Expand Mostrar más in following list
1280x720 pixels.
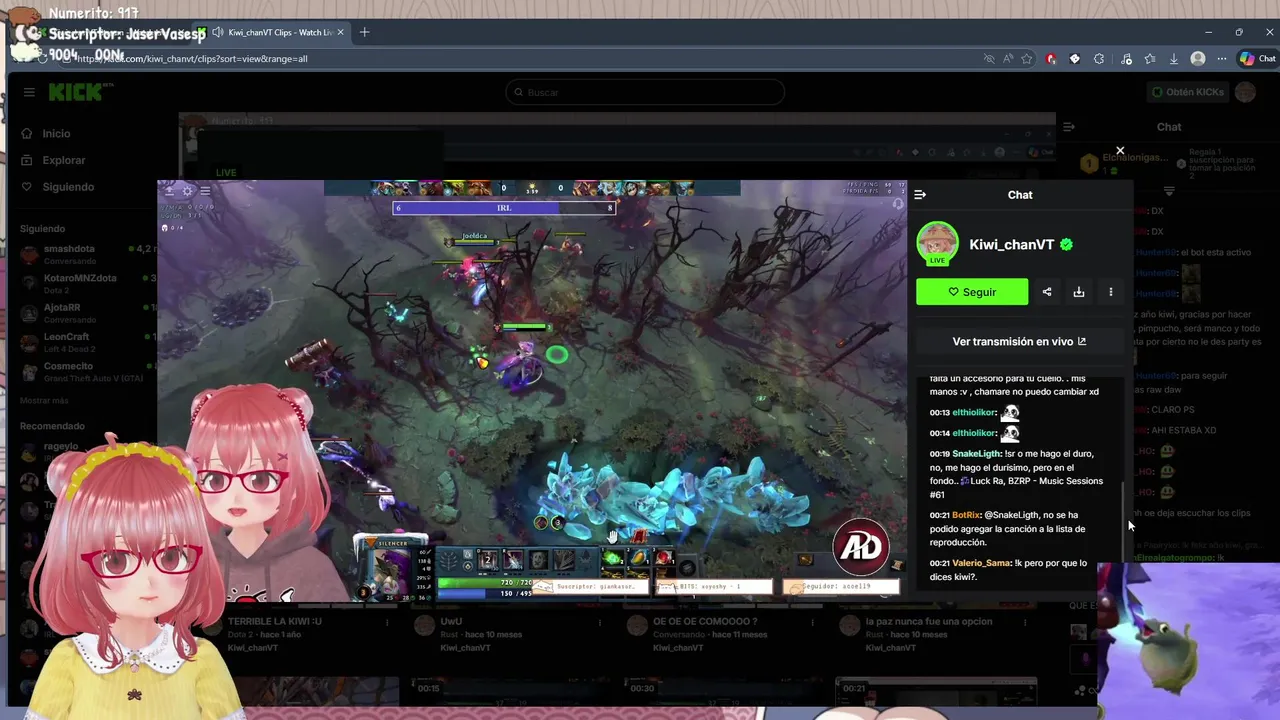pos(44,401)
